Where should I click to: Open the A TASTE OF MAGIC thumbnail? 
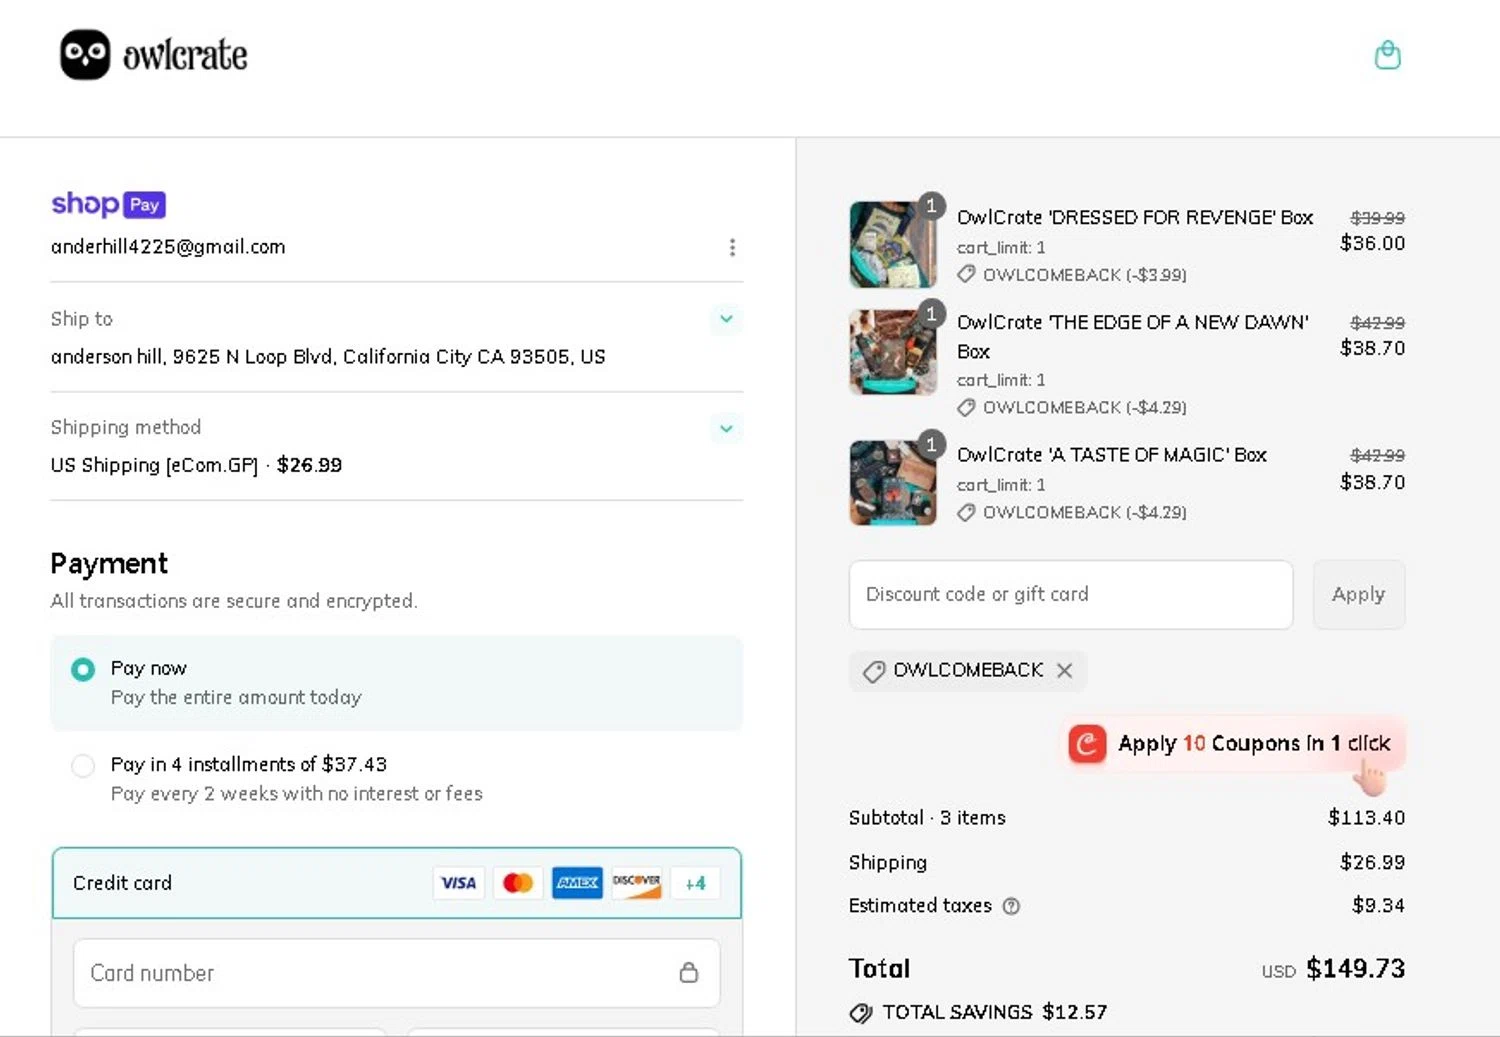892,483
